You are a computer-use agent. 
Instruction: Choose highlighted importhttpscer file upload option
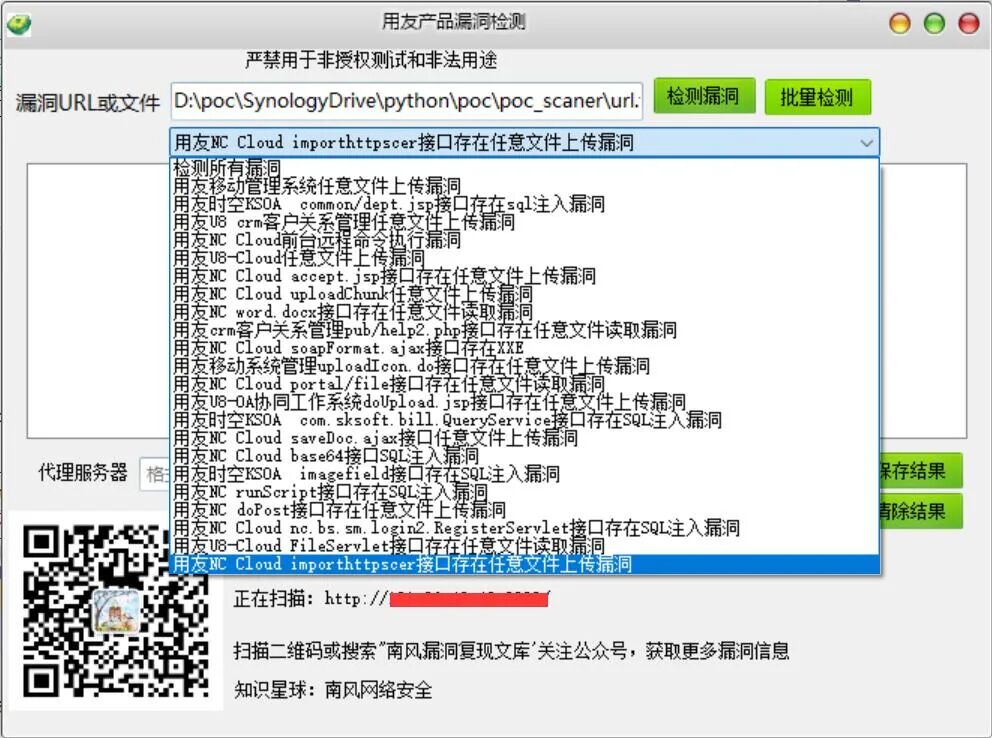pyautogui.click(x=524, y=564)
